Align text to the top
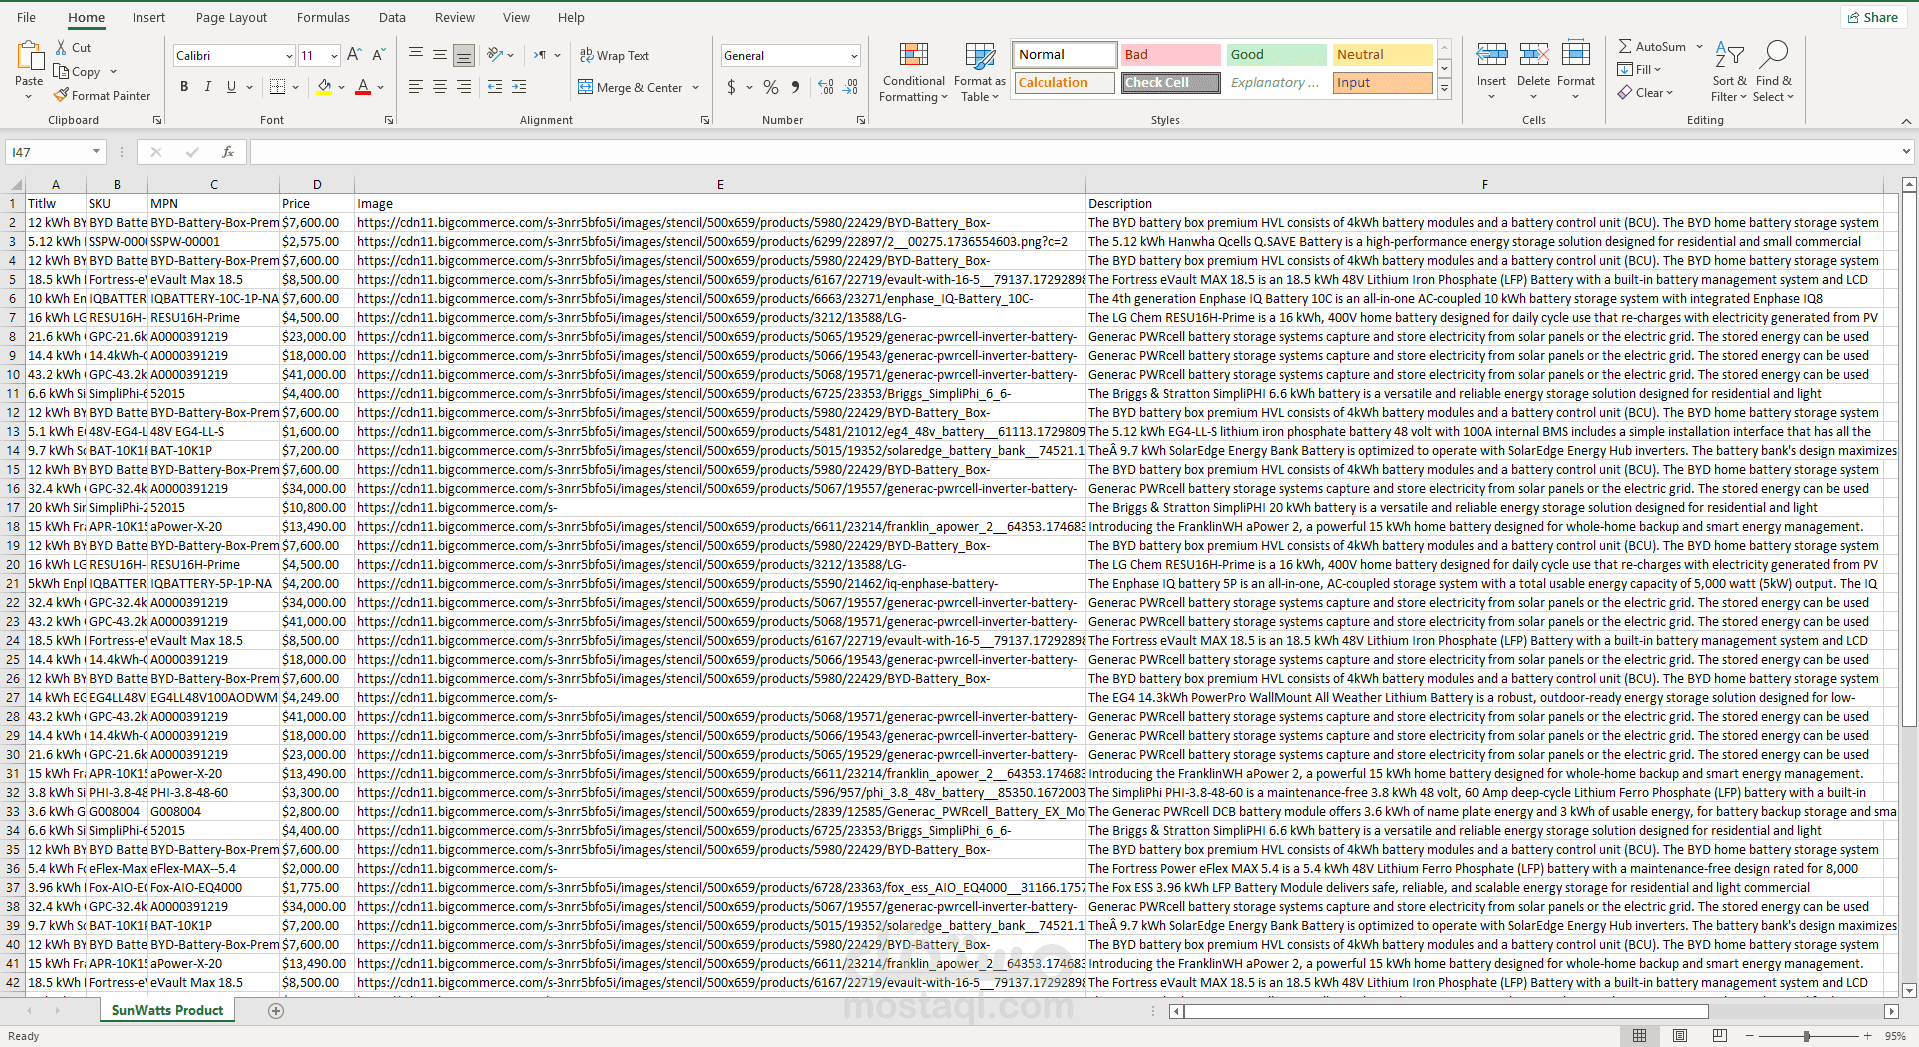 (x=416, y=55)
